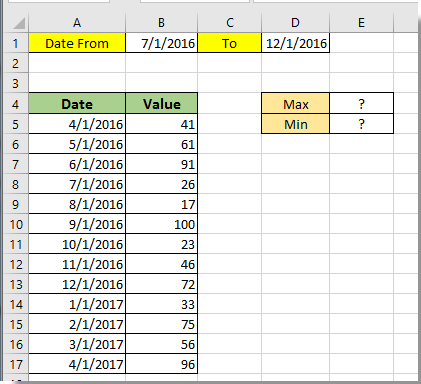The height and width of the screenshot is (384, 421).
Task: Select column E header
Action: (x=361, y=23)
